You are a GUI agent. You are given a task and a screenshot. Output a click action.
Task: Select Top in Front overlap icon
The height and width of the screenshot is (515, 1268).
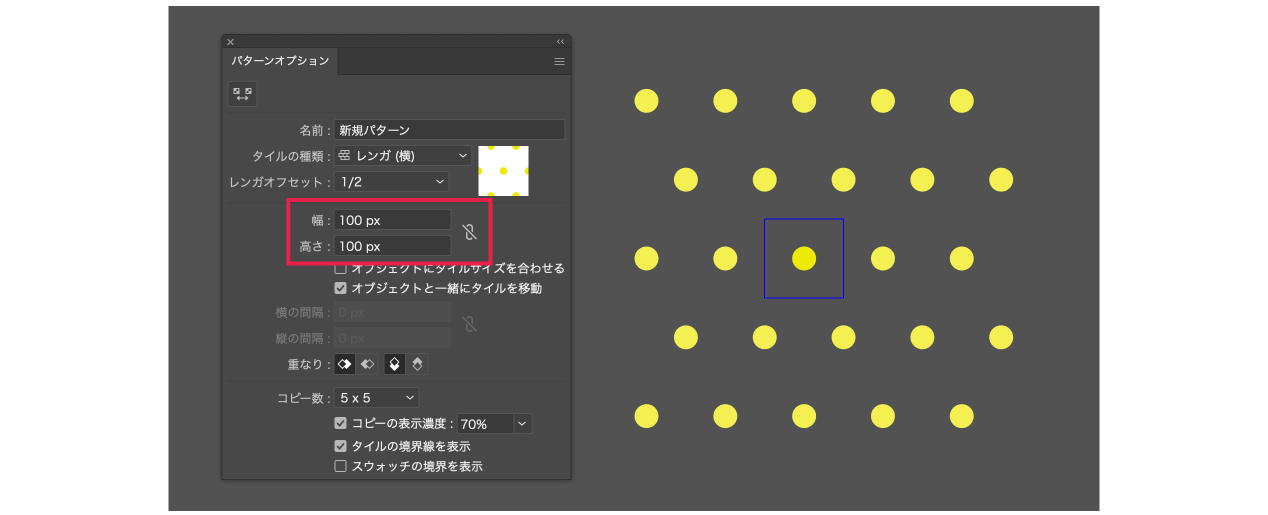click(395, 364)
